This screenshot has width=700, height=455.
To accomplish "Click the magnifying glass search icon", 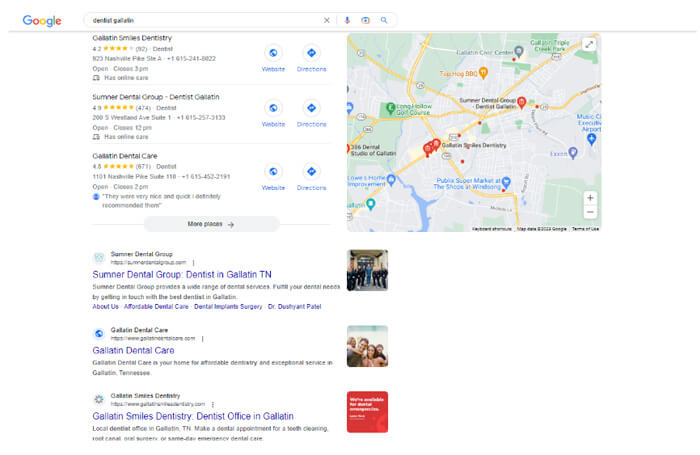I will (x=384, y=20).
